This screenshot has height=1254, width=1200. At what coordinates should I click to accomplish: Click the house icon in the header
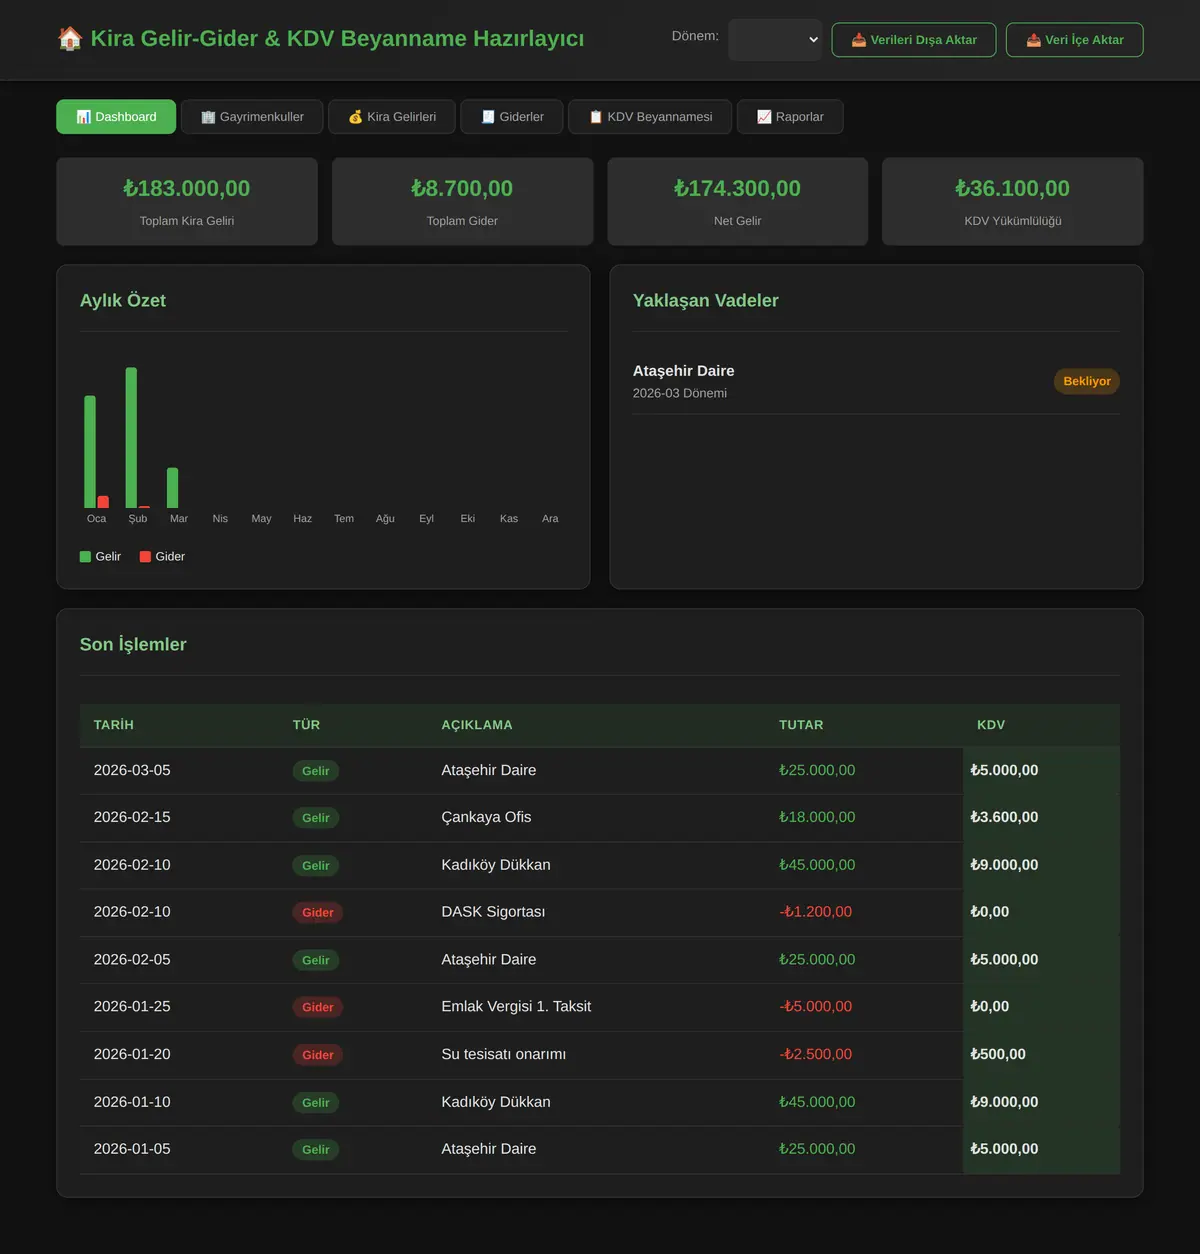click(70, 39)
